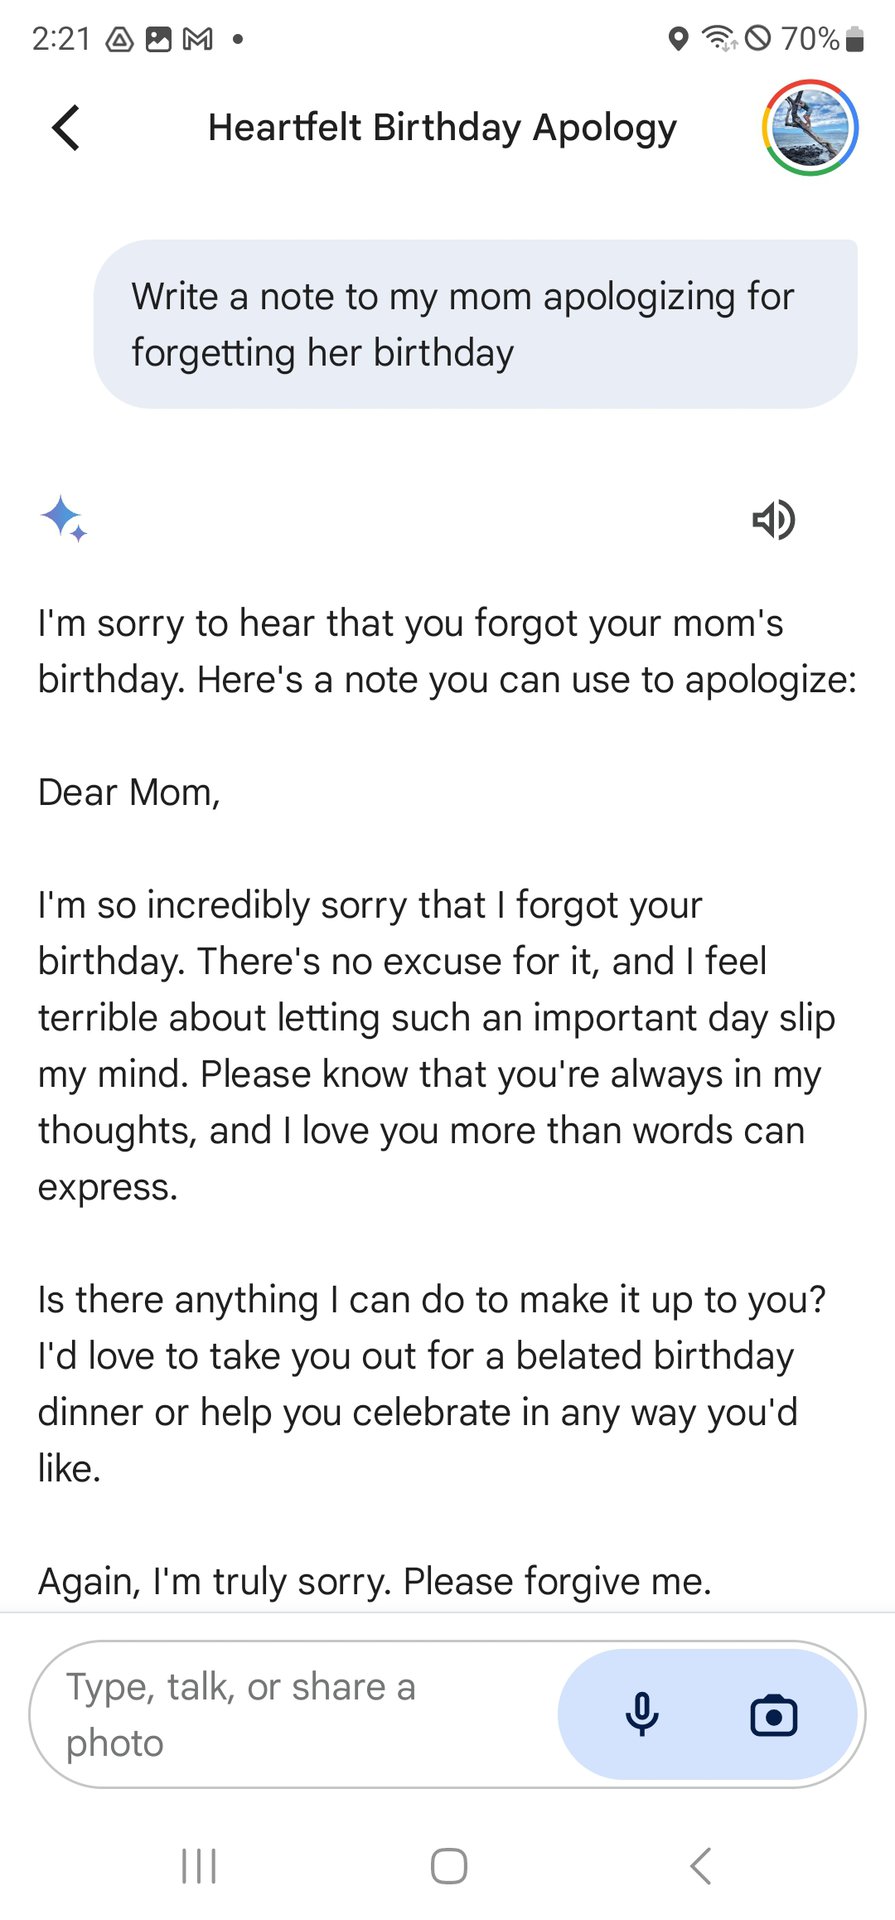The width and height of the screenshot is (895, 1920).
Task: Tap the Android recent apps button
Action: click(199, 1866)
